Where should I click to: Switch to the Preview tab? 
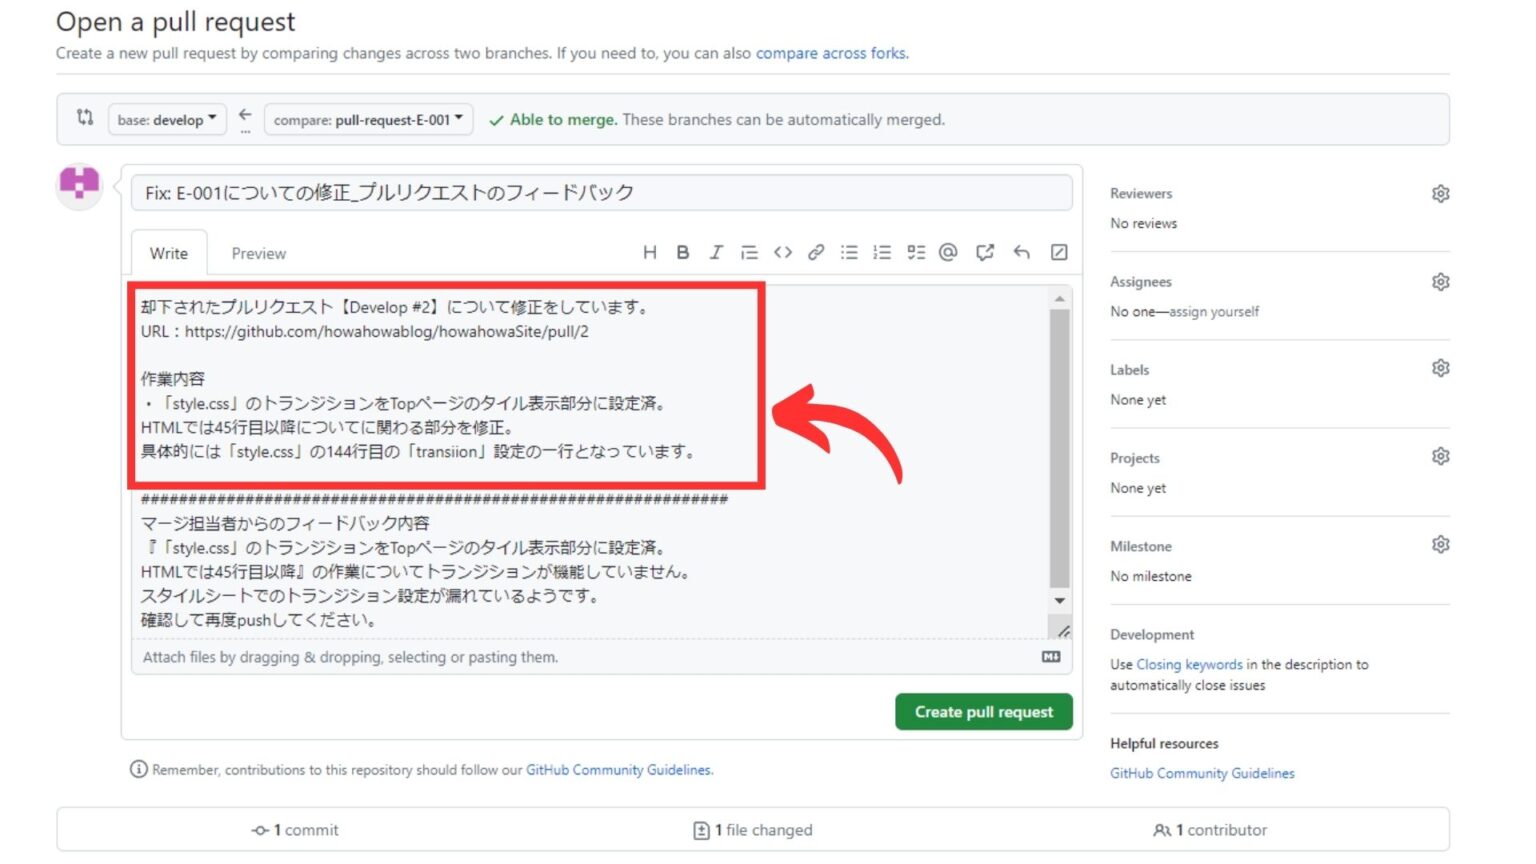(258, 253)
